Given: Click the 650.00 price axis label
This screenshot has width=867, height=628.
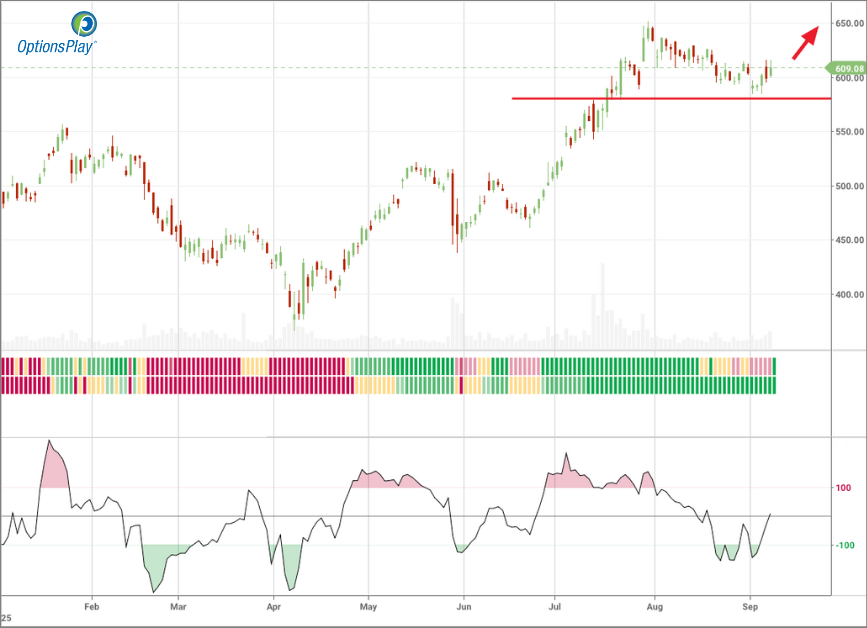Looking at the screenshot, I should (849, 23).
